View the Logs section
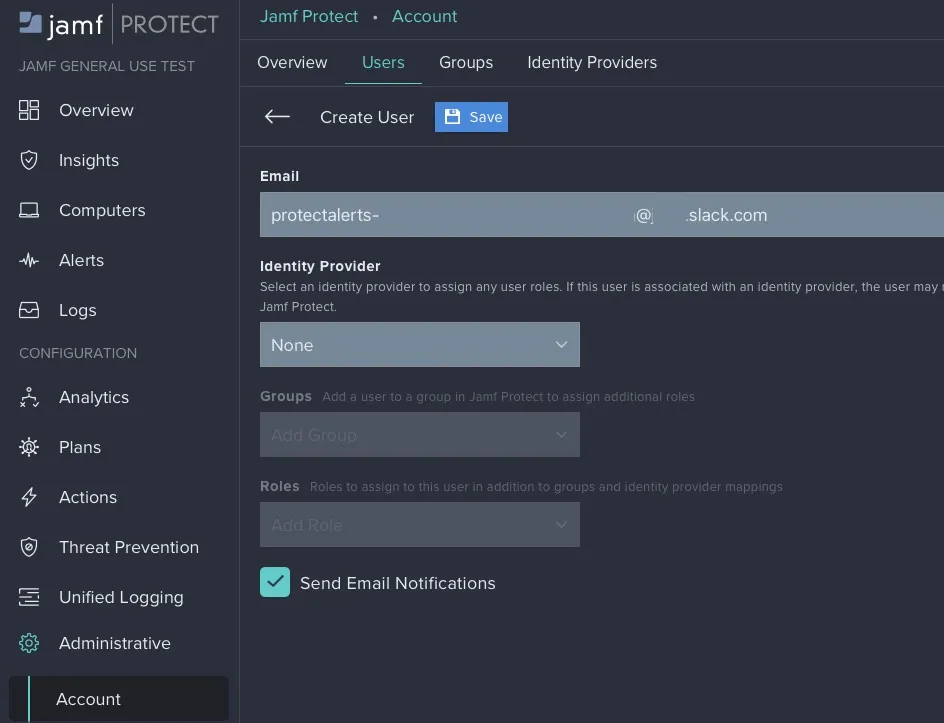The image size is (944, 723). pos(77,310)
